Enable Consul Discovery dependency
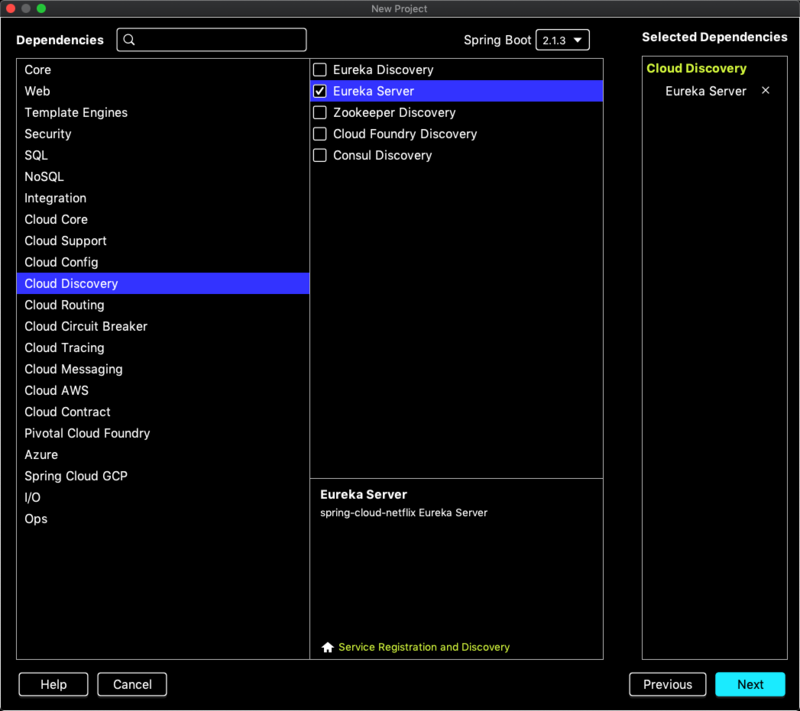Image resolution: width=800 pixels, height=711 pixels. 320,156
